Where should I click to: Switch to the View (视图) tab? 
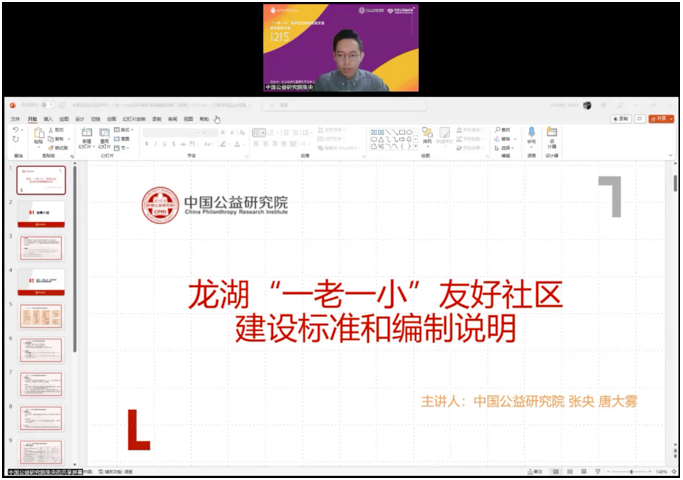188,119
